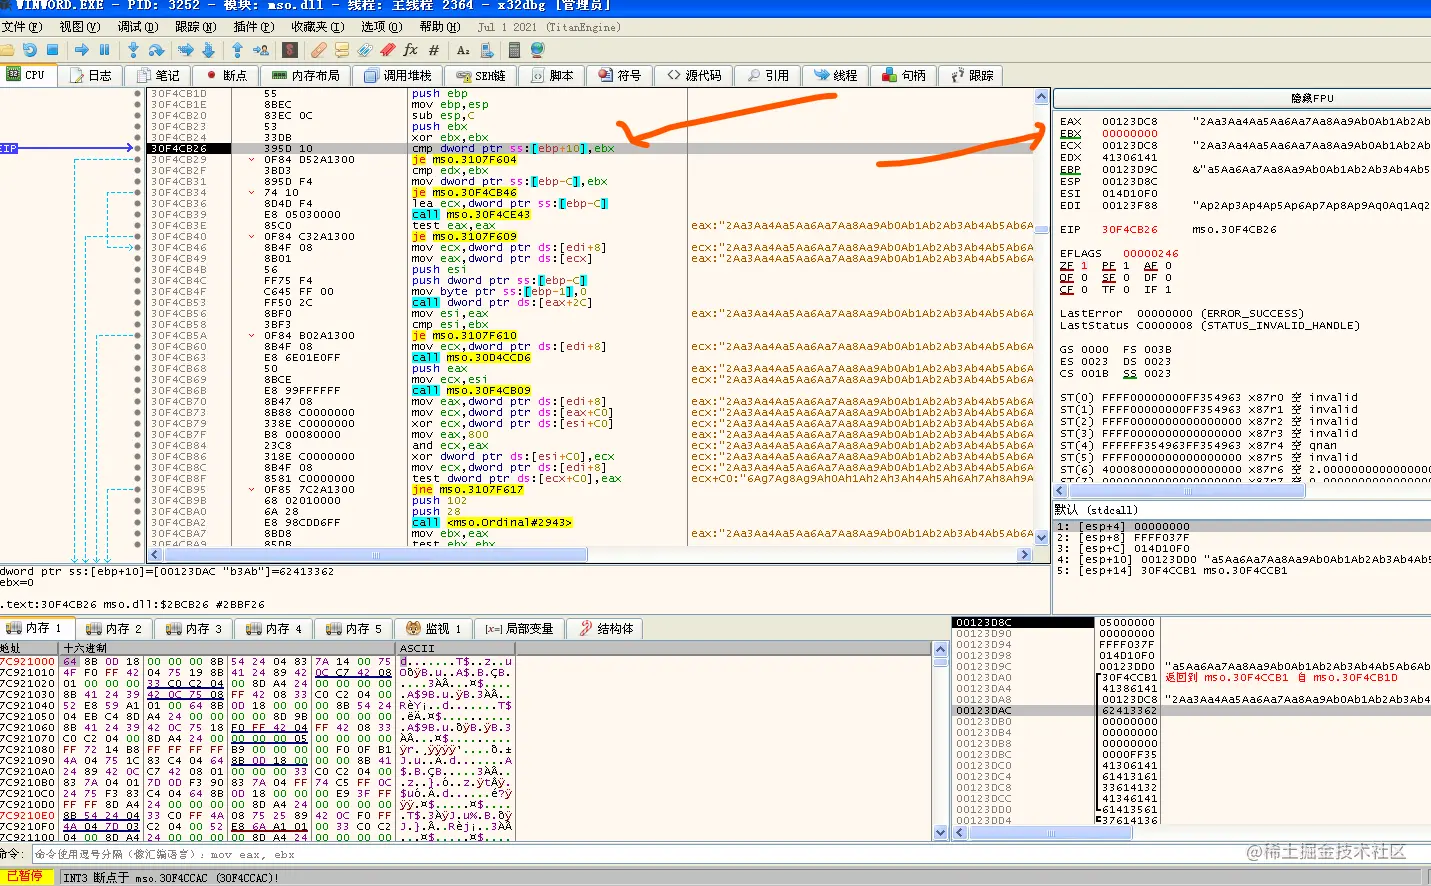Image resolution: width=1431 pixels, height=886 pixels.
Task: Click the Restart debuggee toolbar icon
Action: (x=30, y=50)
